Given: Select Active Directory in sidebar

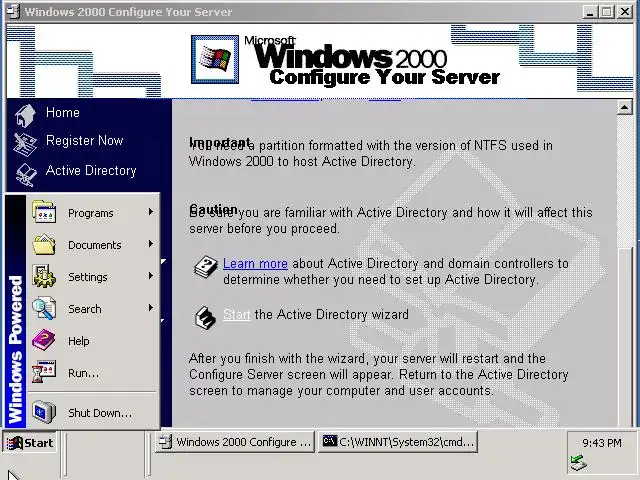Looking at the screenshot, I should click(91, 170).
